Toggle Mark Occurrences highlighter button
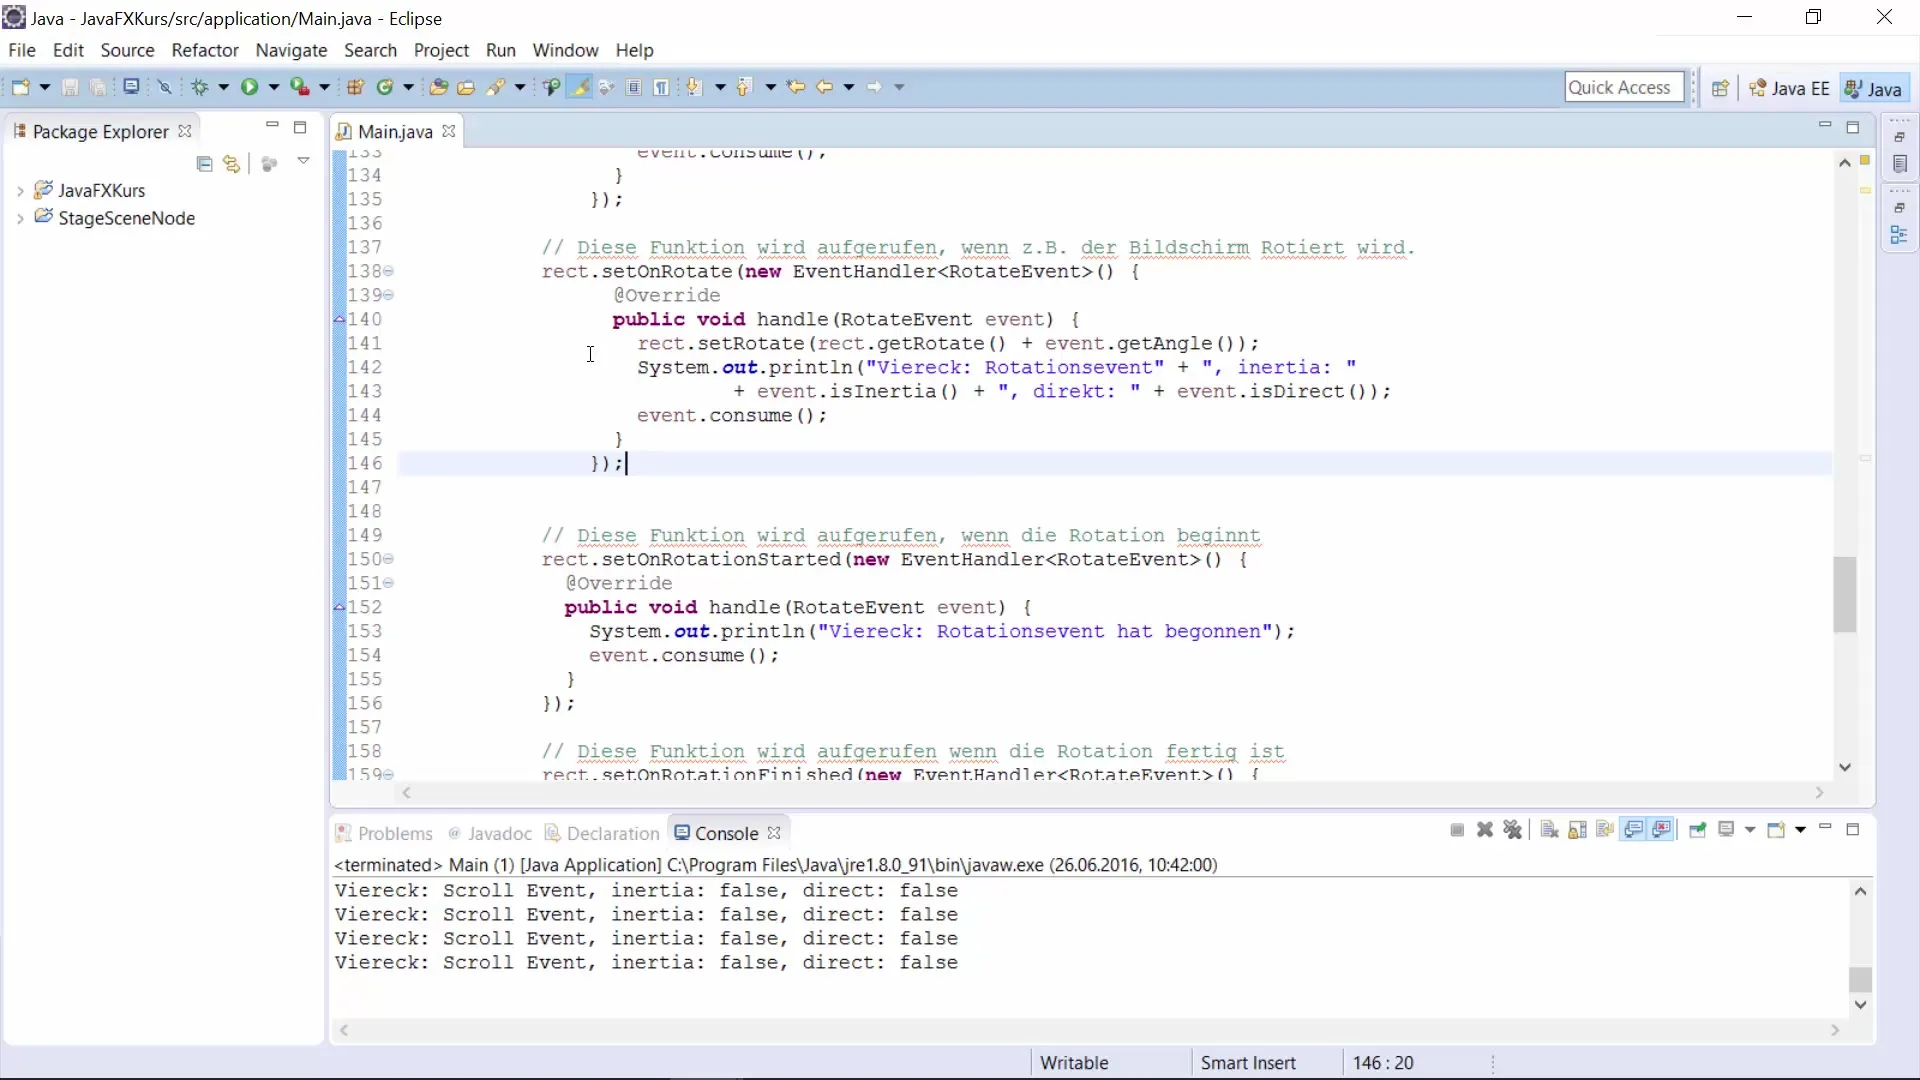The width and height of the screenshot is (1920, 1080). click(x=579, y=87)
